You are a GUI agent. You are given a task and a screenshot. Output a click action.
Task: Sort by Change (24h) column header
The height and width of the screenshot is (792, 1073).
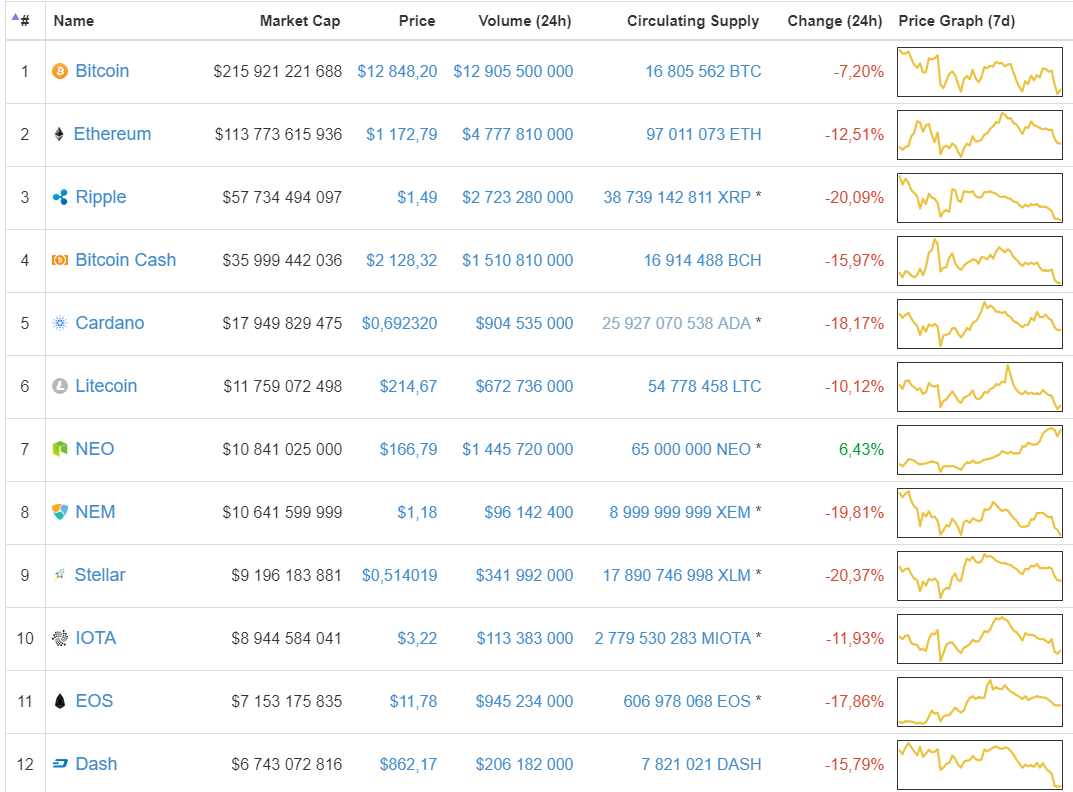click(x=834, y=21)
